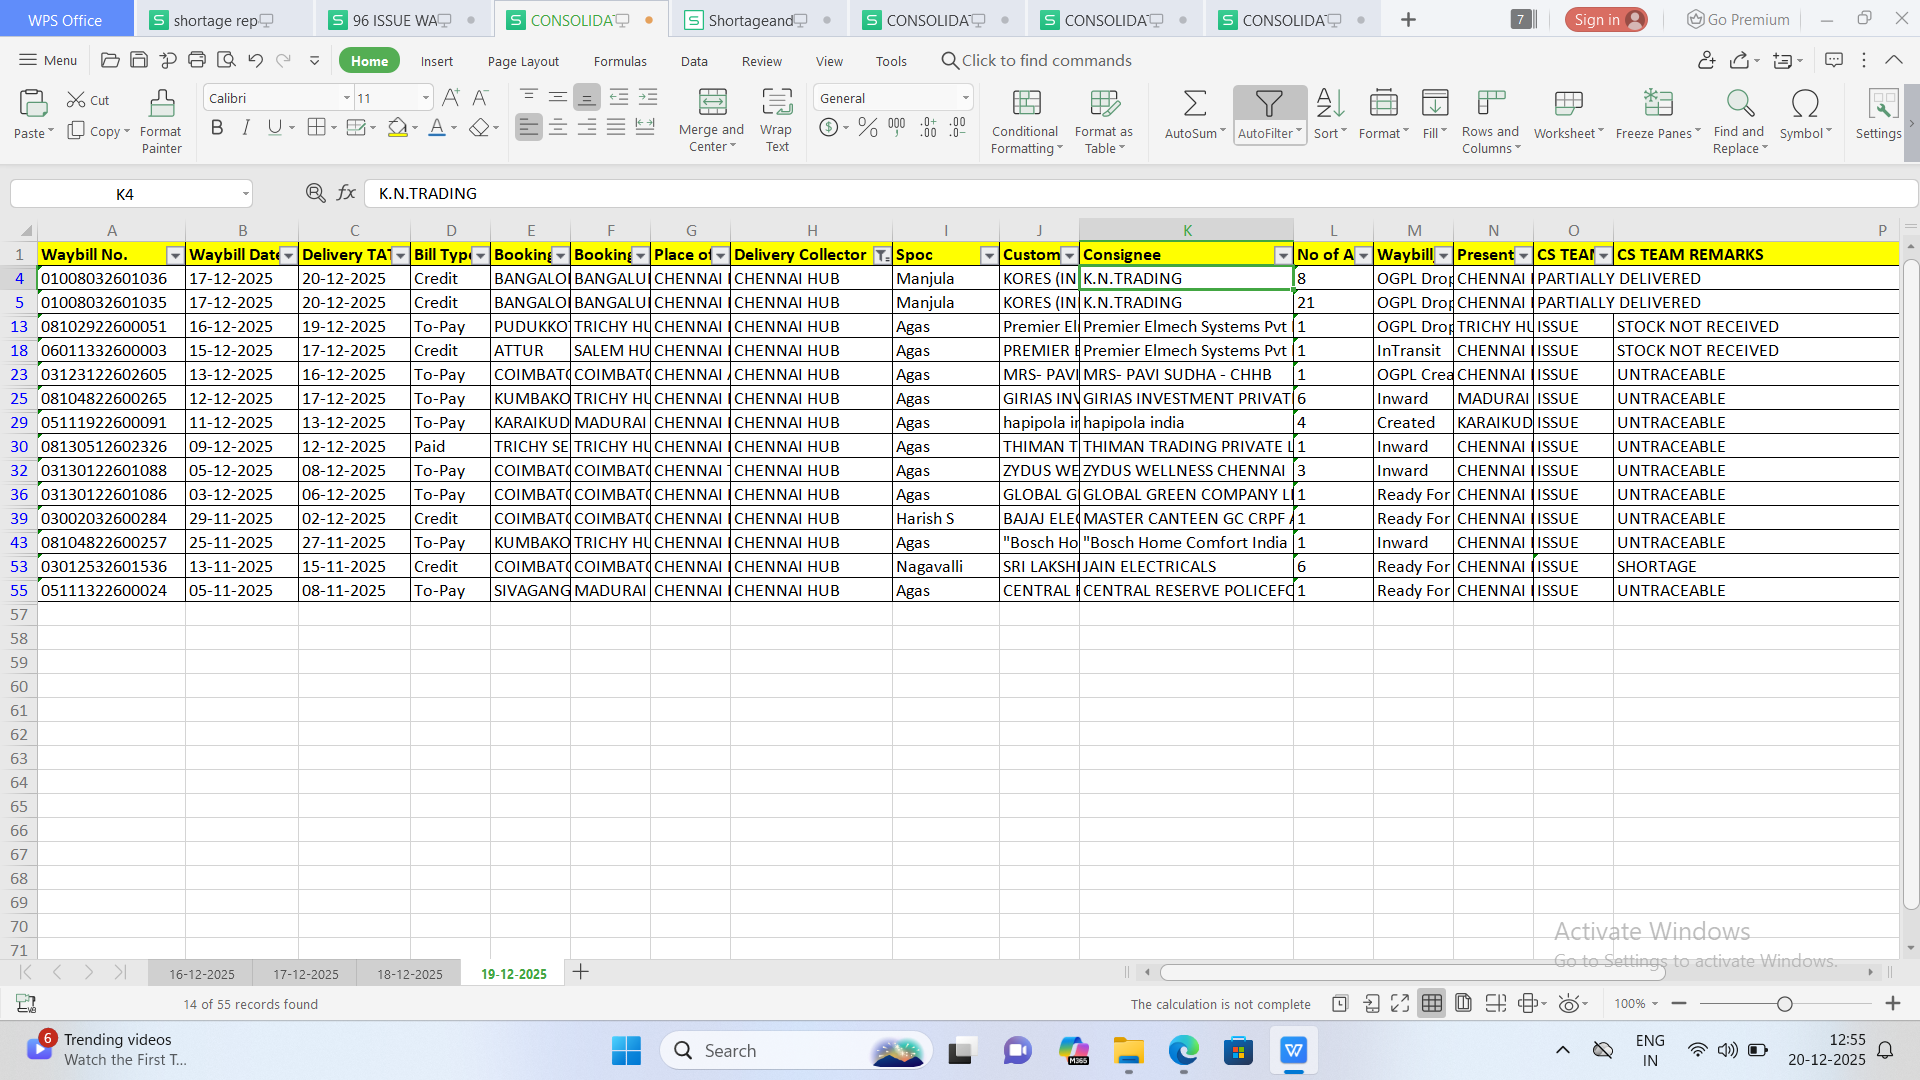Open the Page Layout ribbon tab
The height and width of the screenshot is (1080, 1920).
523,61
